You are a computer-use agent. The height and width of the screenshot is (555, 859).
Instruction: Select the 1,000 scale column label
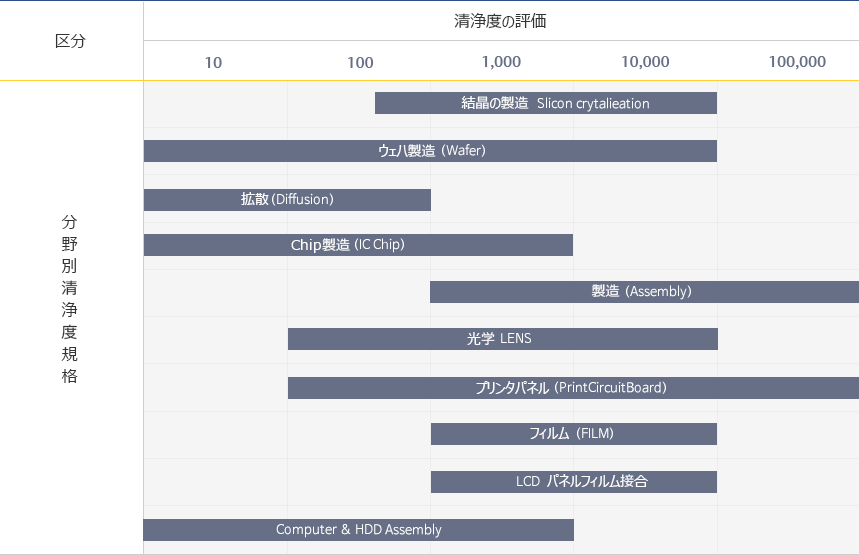point(501,62)
